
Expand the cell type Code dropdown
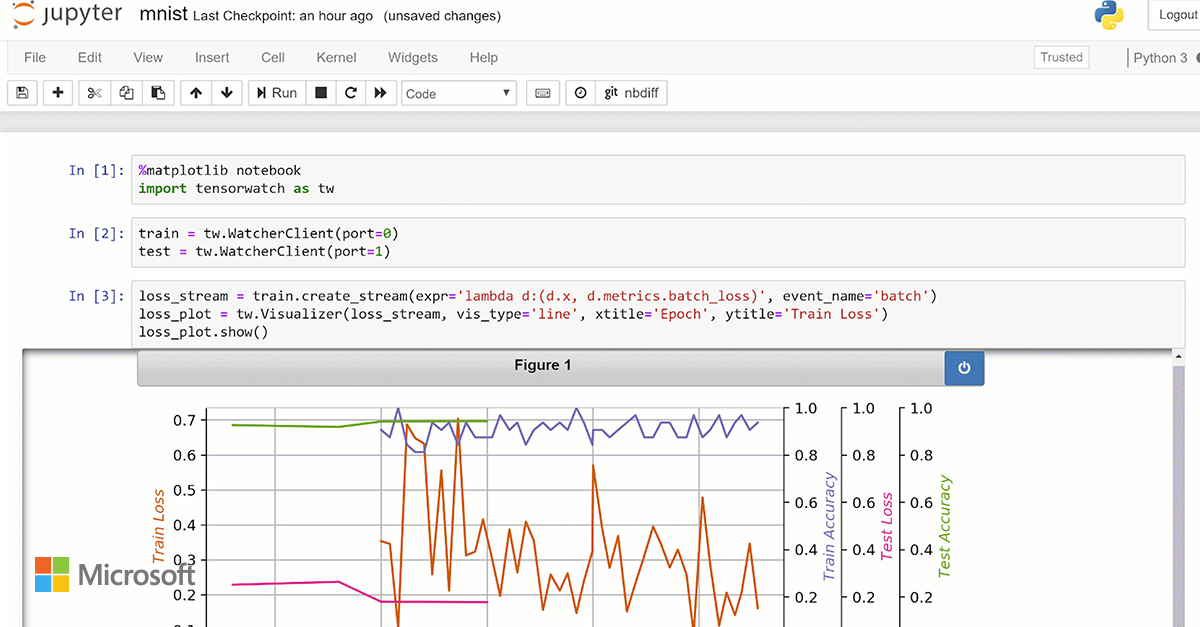(x=459, y=93)
